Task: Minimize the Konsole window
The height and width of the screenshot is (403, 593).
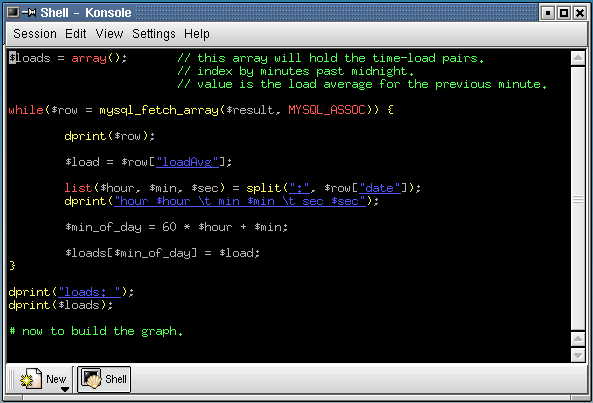Action: pyautogui.click(x=548, y=13)
